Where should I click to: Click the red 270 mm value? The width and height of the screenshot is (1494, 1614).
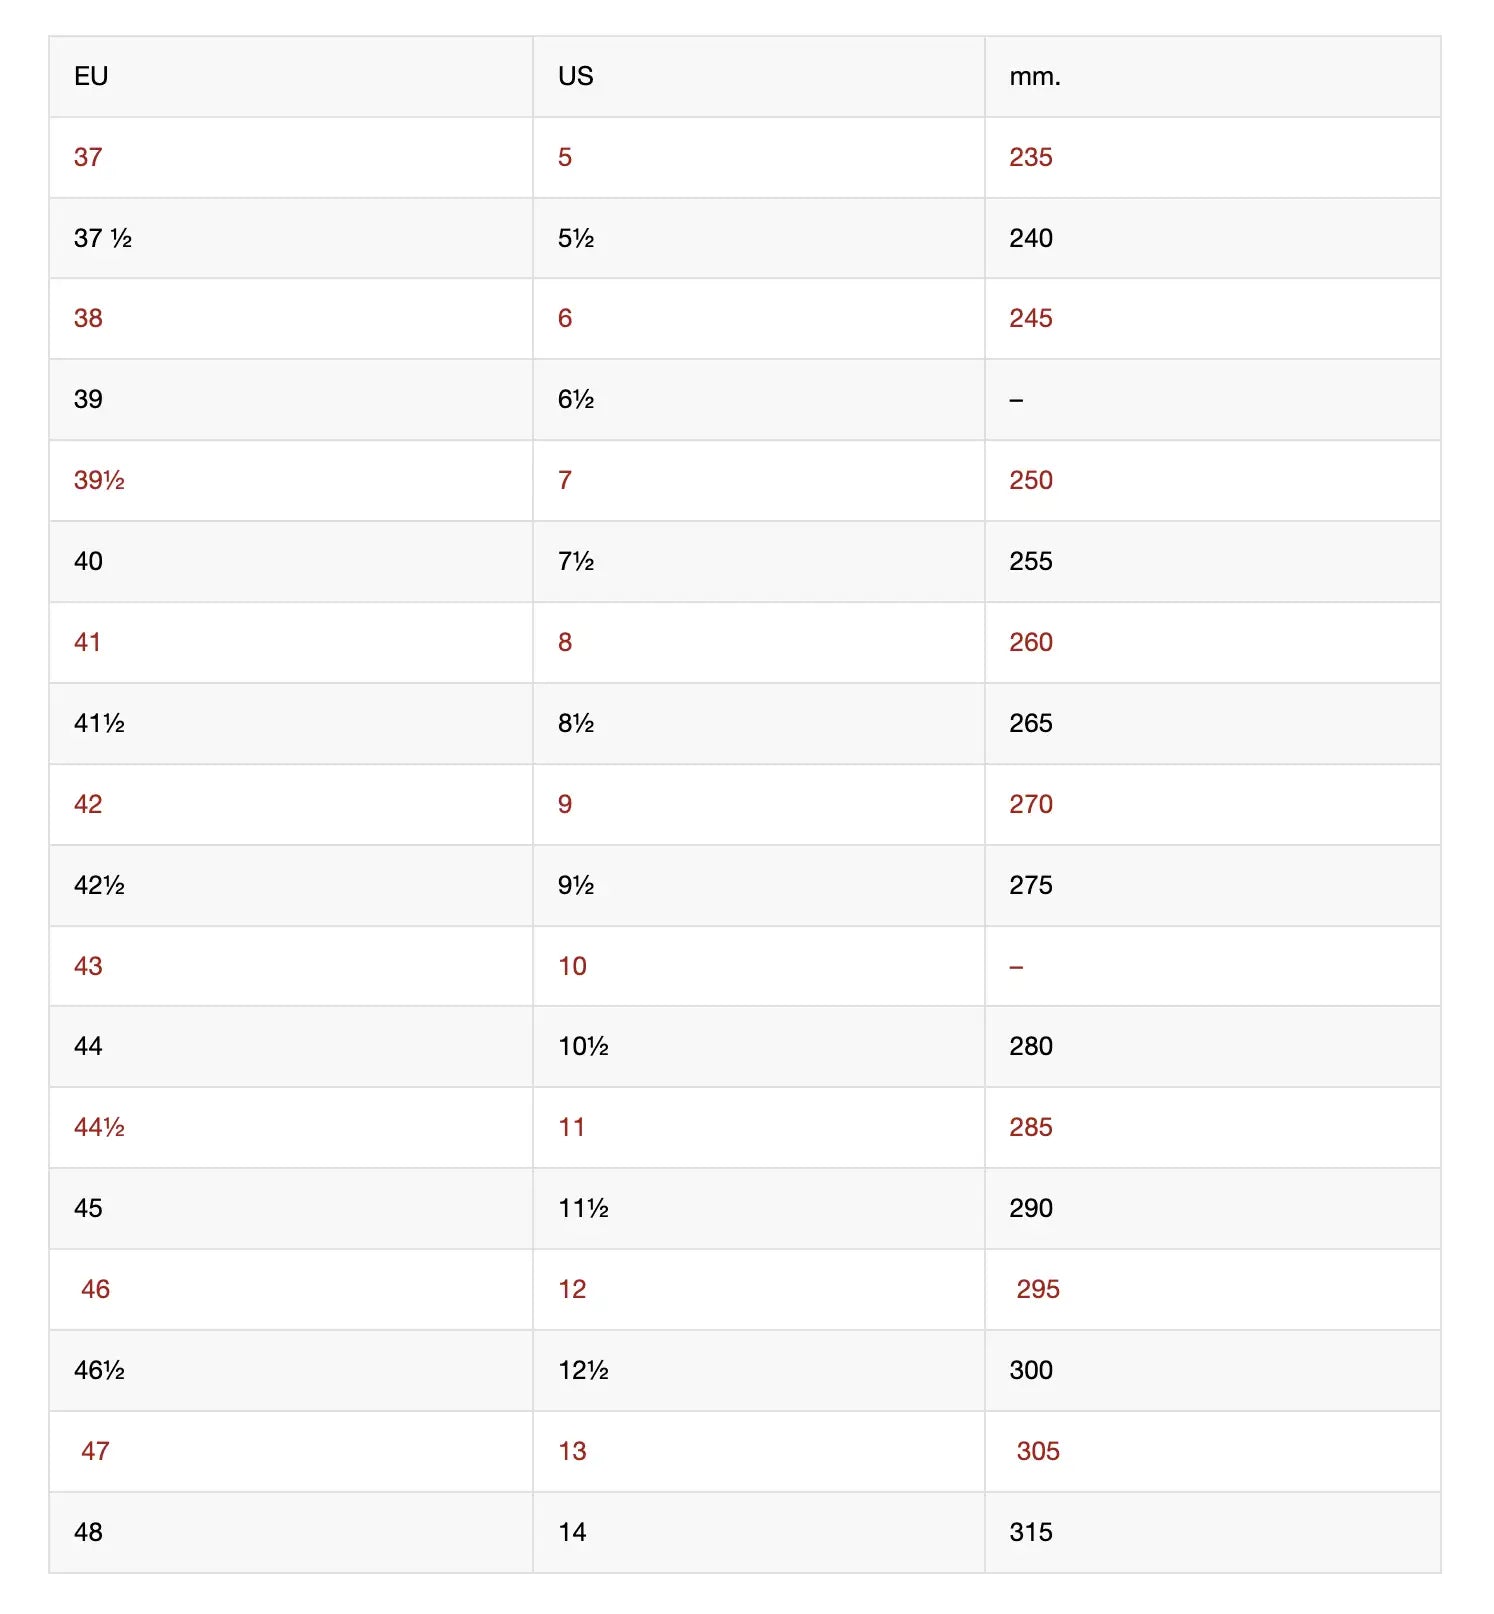coord(1031,804)
